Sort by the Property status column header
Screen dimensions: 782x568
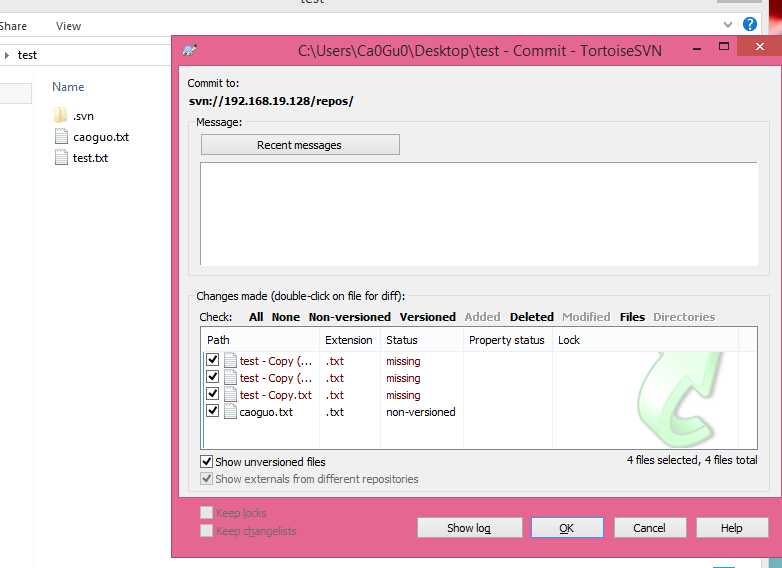[x=507, y=340]
